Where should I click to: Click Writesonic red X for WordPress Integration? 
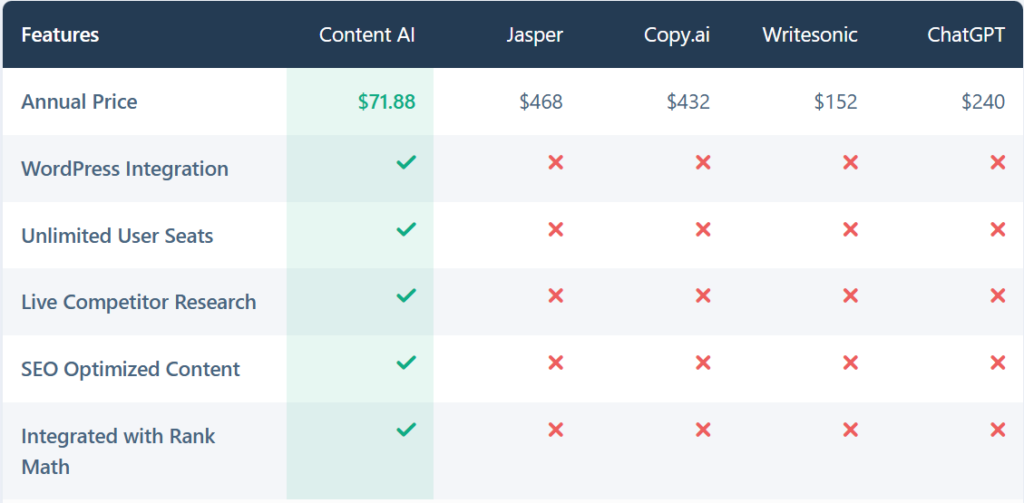[850, 162]
